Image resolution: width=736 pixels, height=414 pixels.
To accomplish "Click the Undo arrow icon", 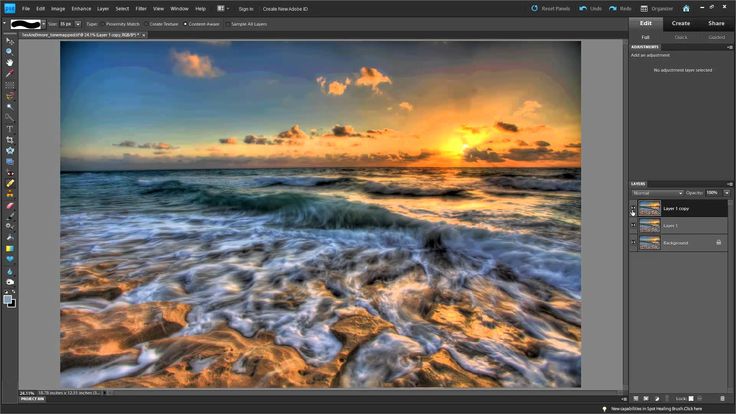I will [x=582, y=8].
